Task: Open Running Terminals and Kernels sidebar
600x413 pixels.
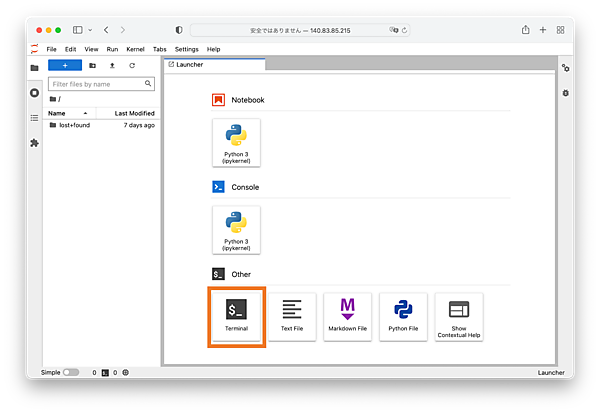Action: pos(34,93)
